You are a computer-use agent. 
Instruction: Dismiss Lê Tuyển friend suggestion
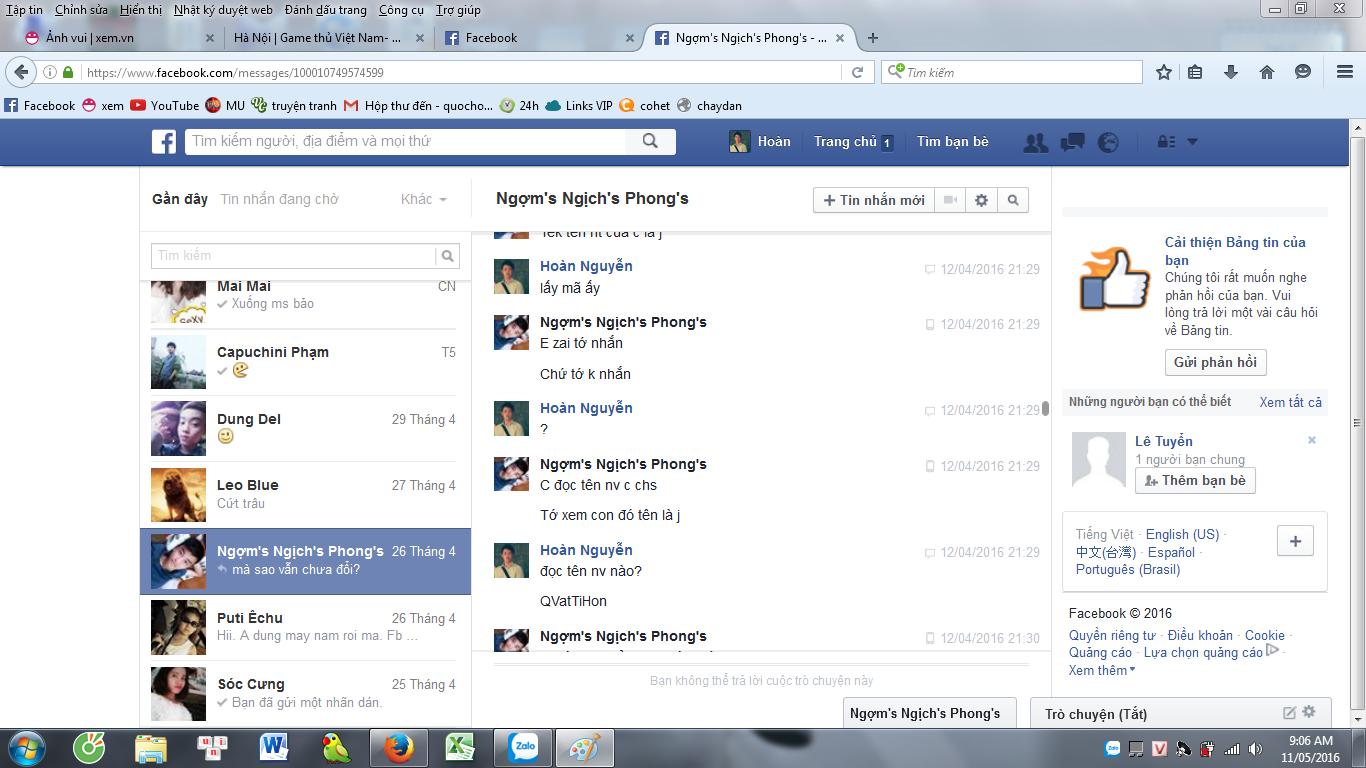[x=1312, y=440]
